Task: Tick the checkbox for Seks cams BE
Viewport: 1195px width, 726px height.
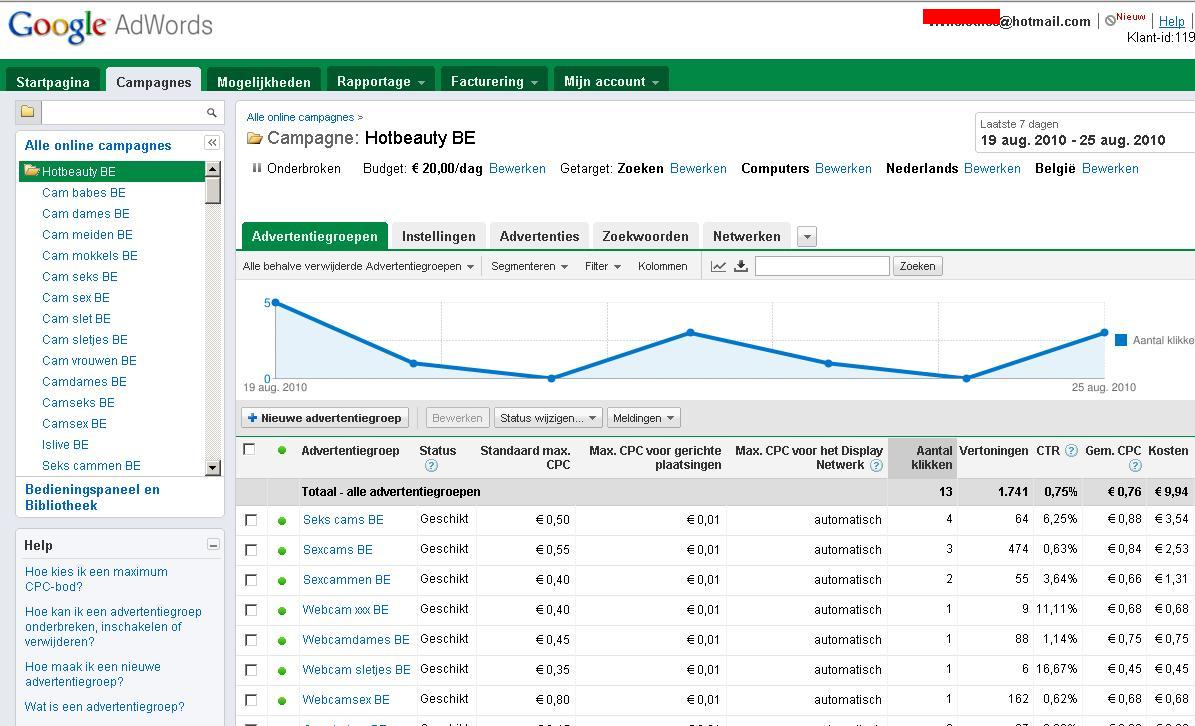Action: [x=251, y=520]
